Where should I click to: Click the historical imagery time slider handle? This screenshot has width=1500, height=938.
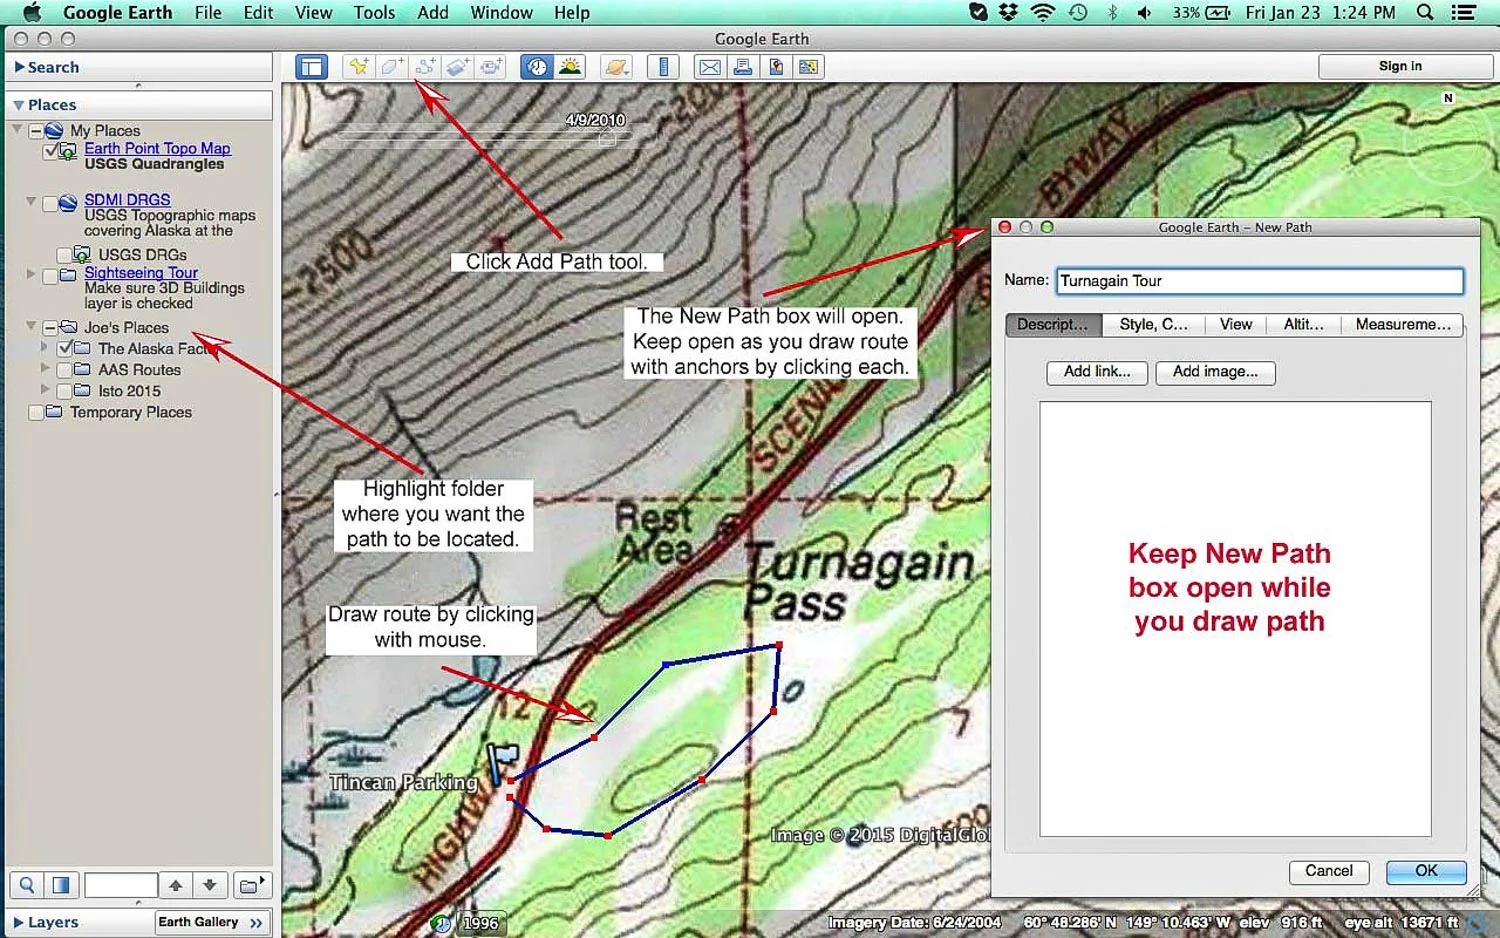pyautogui.click(x=607, y=139)
